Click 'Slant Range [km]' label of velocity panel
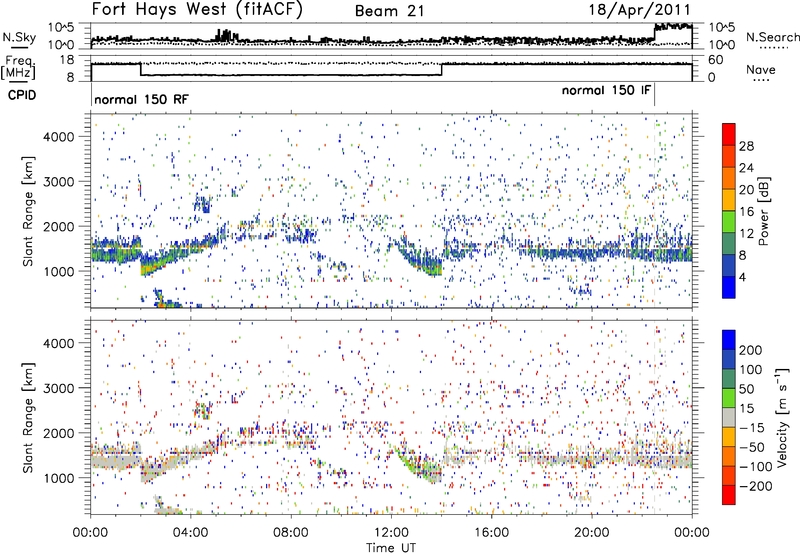This screenshot has width=800, height=554. pos(28,417)
